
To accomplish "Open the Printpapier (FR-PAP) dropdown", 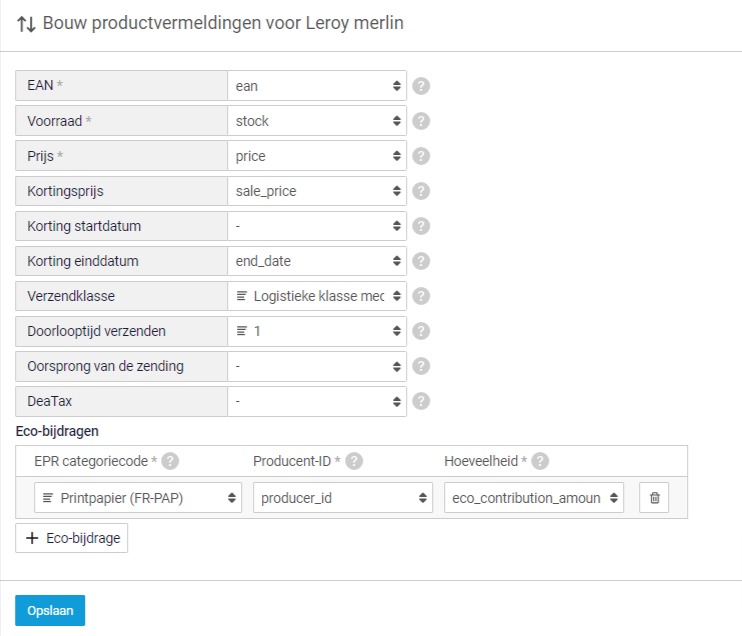I will (x=138, y=498).
